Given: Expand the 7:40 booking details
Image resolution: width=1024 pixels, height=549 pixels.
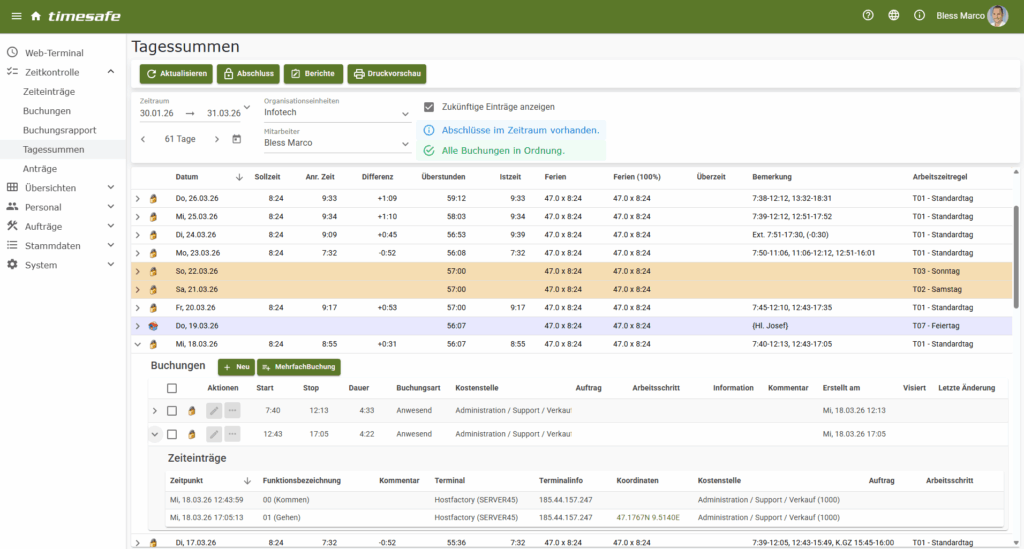Looking at the screenshot, I should 155,411.
